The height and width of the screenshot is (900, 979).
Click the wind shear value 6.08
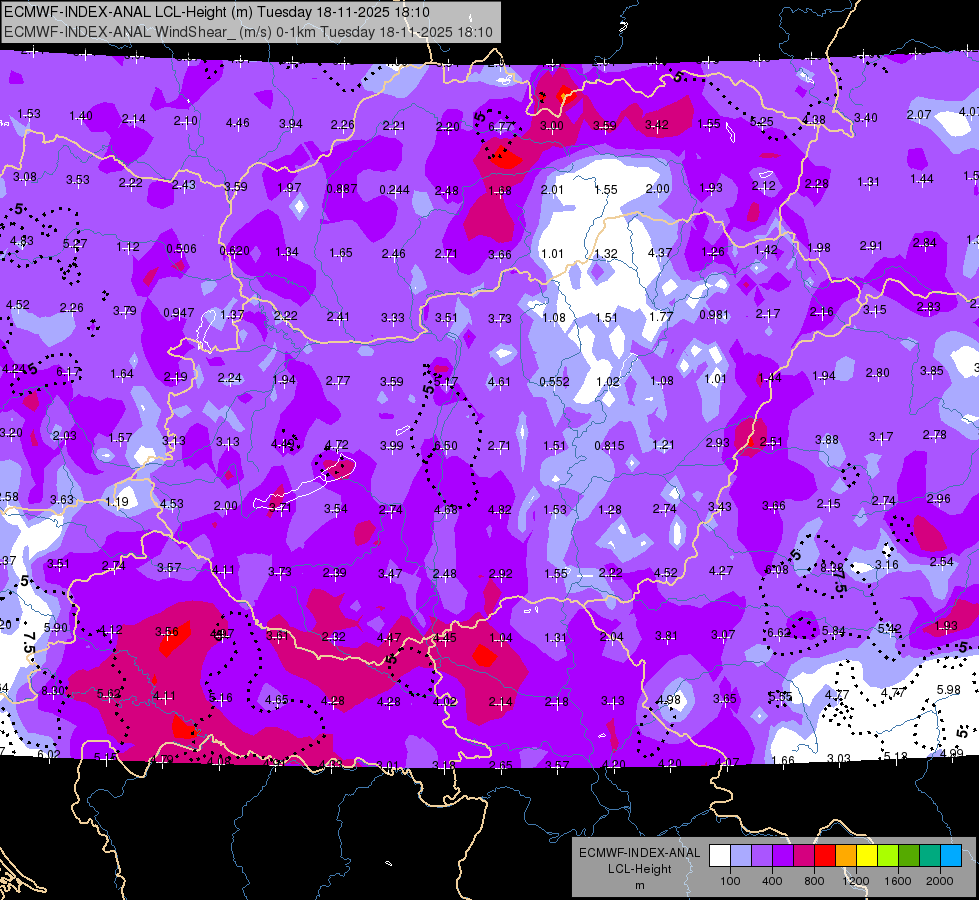point(777,570)
